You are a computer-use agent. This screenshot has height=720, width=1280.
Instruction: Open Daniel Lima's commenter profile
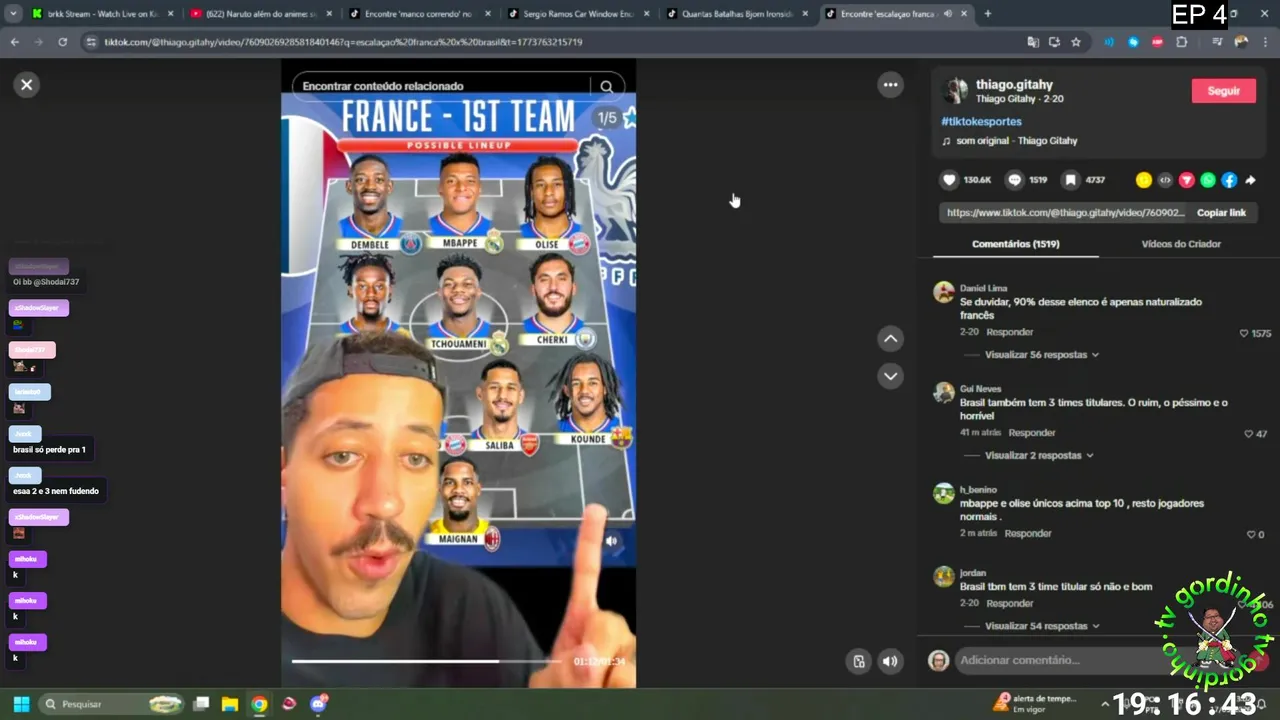(x=983, y=288)
